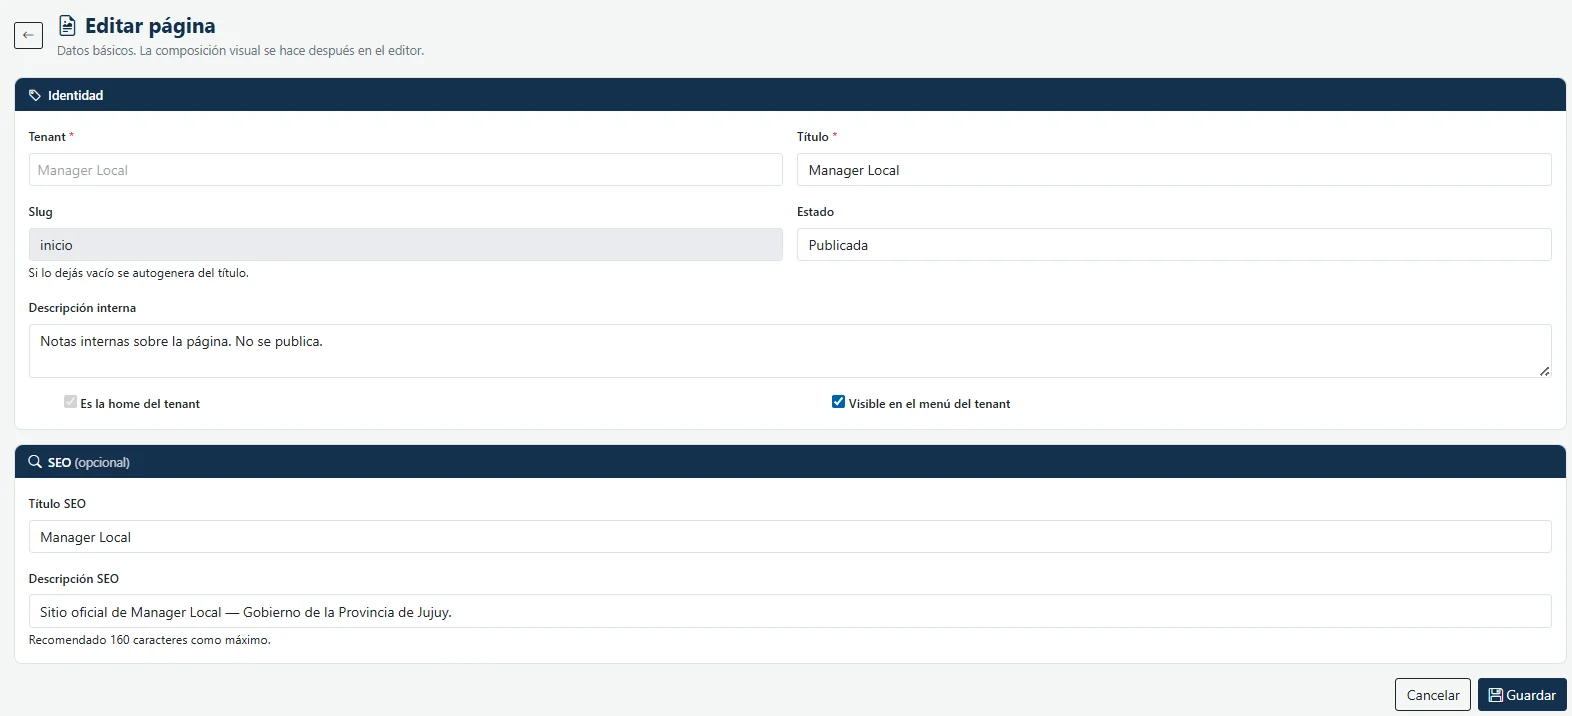Click the Descripción interna textarea
This screenshot has height=716, width=1572.
790,351
